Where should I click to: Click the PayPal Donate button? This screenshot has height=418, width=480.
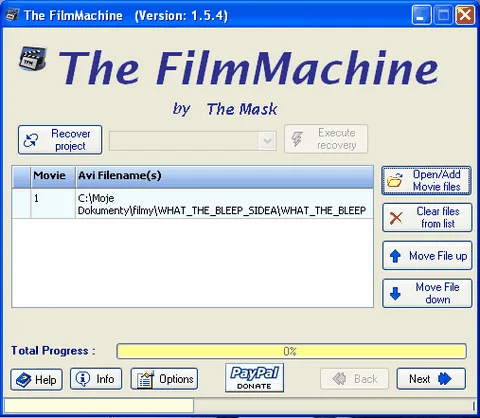254,378
